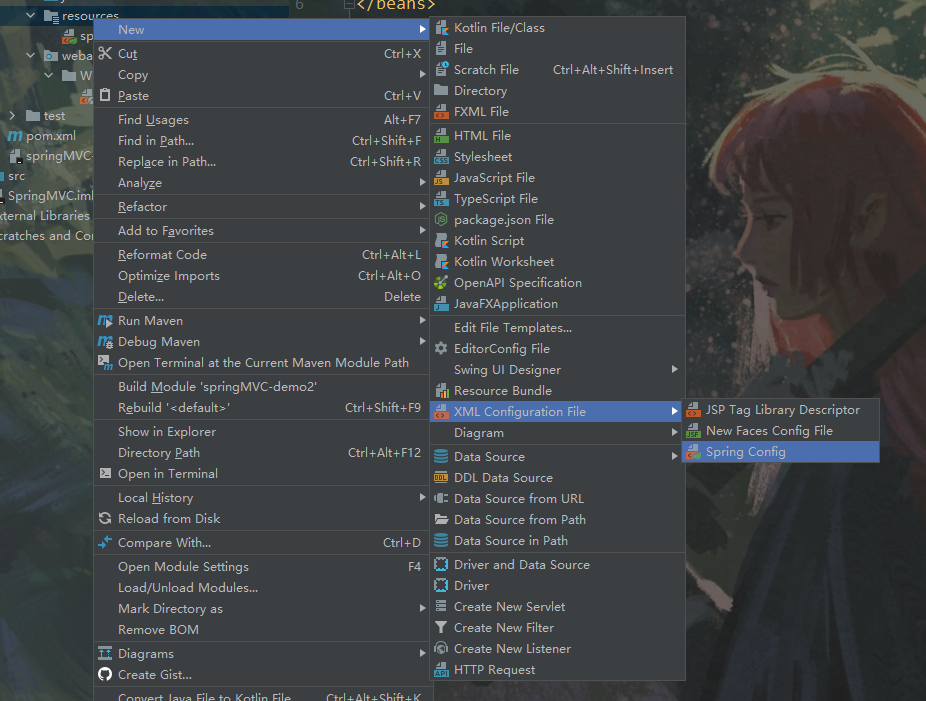Click the HTTP Request API icon
This screenshot has height=701, width=926.
pos(441,670)
